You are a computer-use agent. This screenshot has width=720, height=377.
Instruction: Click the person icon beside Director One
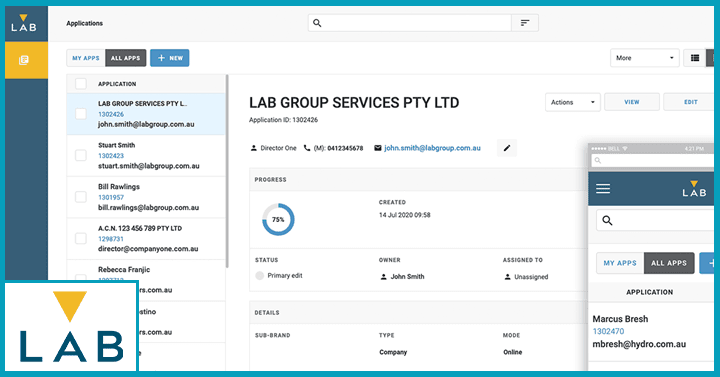click(253, 148)
